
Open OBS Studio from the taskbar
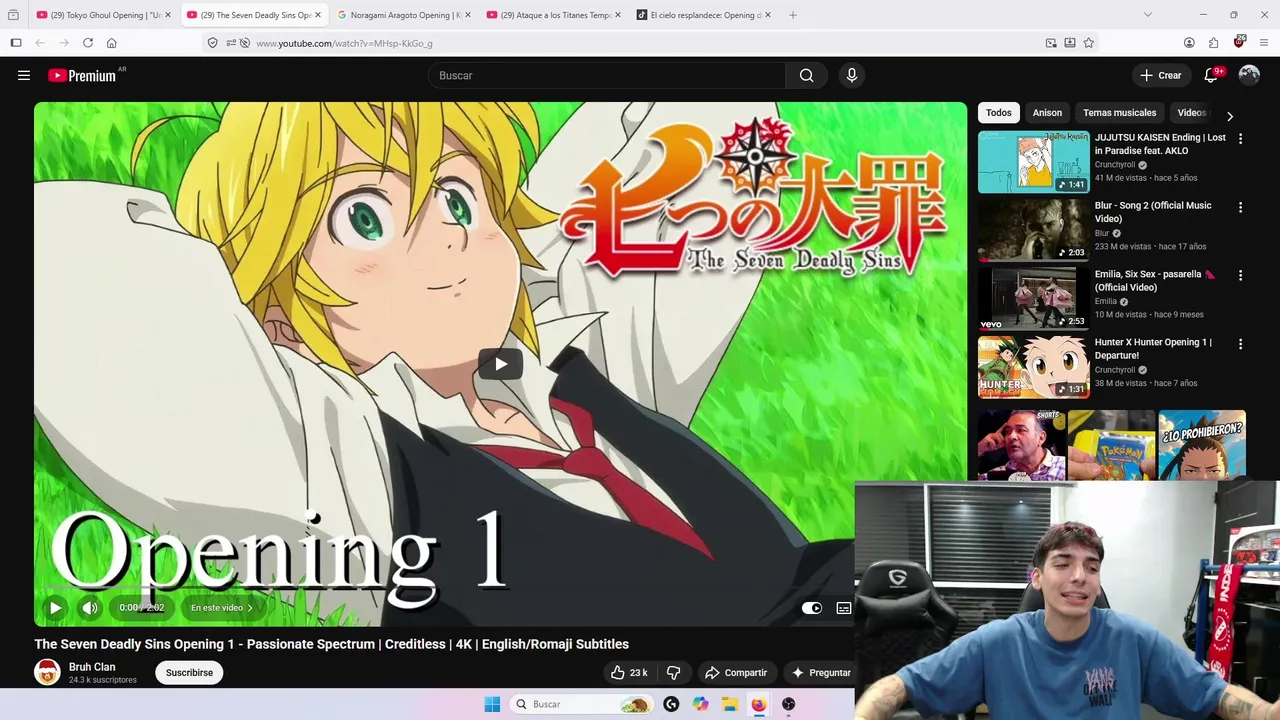pyautogui.click(x=789, y=704)
